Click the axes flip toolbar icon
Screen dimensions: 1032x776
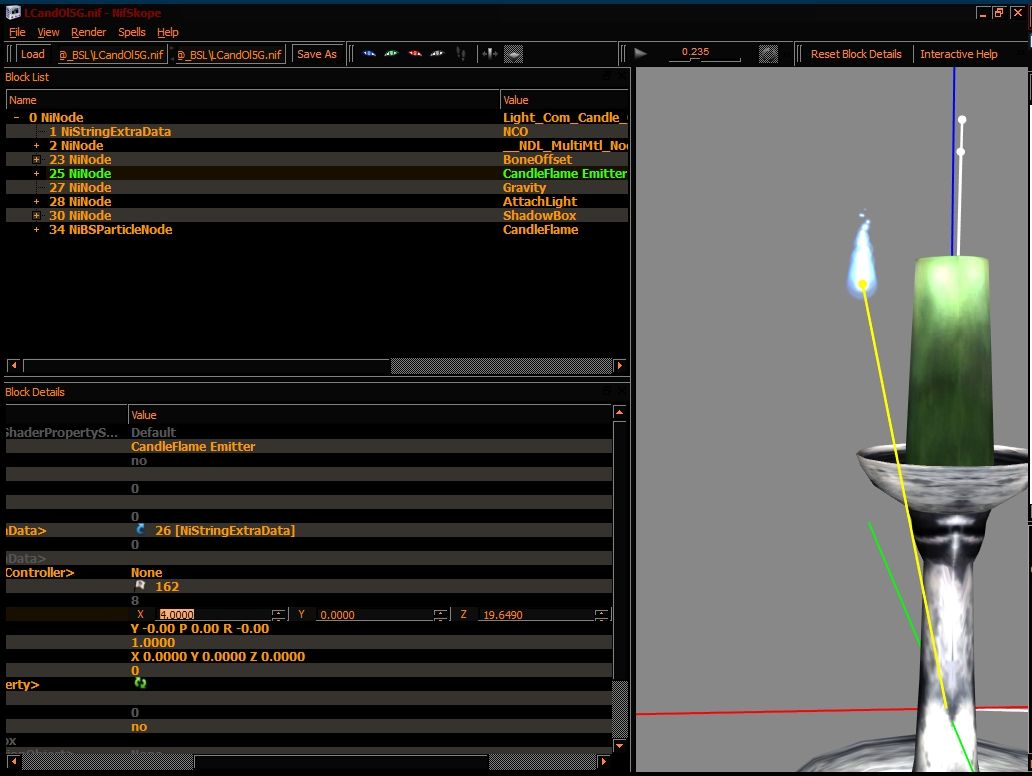point(490,54)
